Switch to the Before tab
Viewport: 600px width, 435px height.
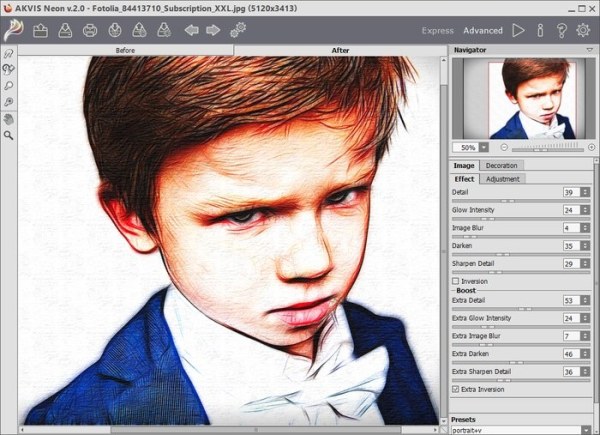click(126, 49)
